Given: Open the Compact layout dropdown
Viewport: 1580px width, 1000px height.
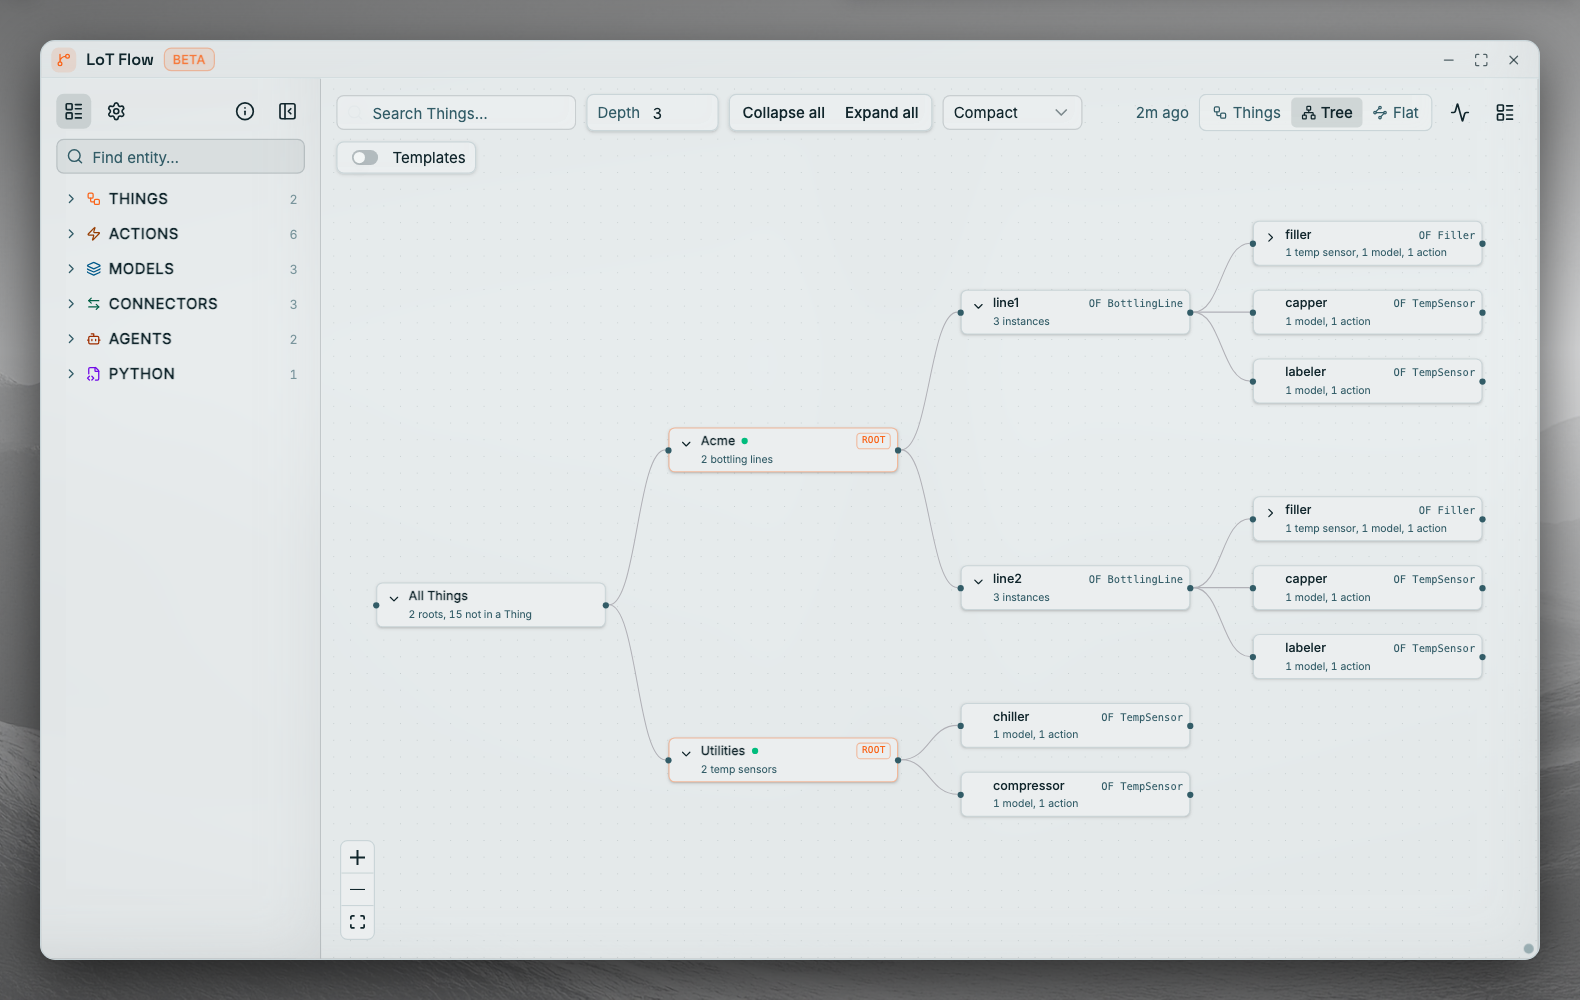Looking at the screenshot, I should pyautogui.click(x=1012, y=113).
